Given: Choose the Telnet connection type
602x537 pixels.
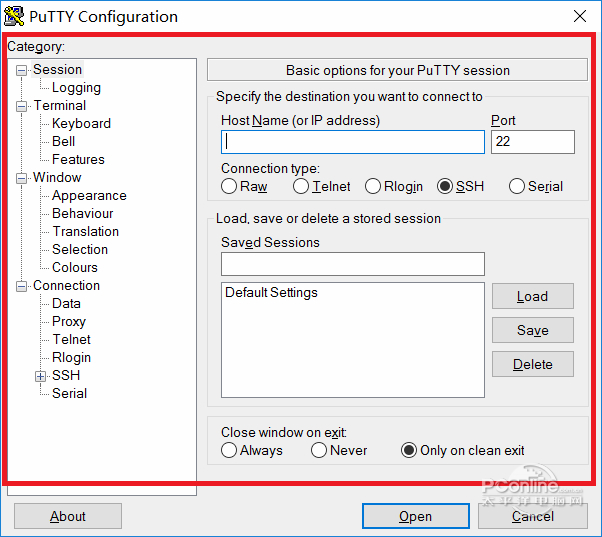Looking at the screenshot, I should 301,186.
